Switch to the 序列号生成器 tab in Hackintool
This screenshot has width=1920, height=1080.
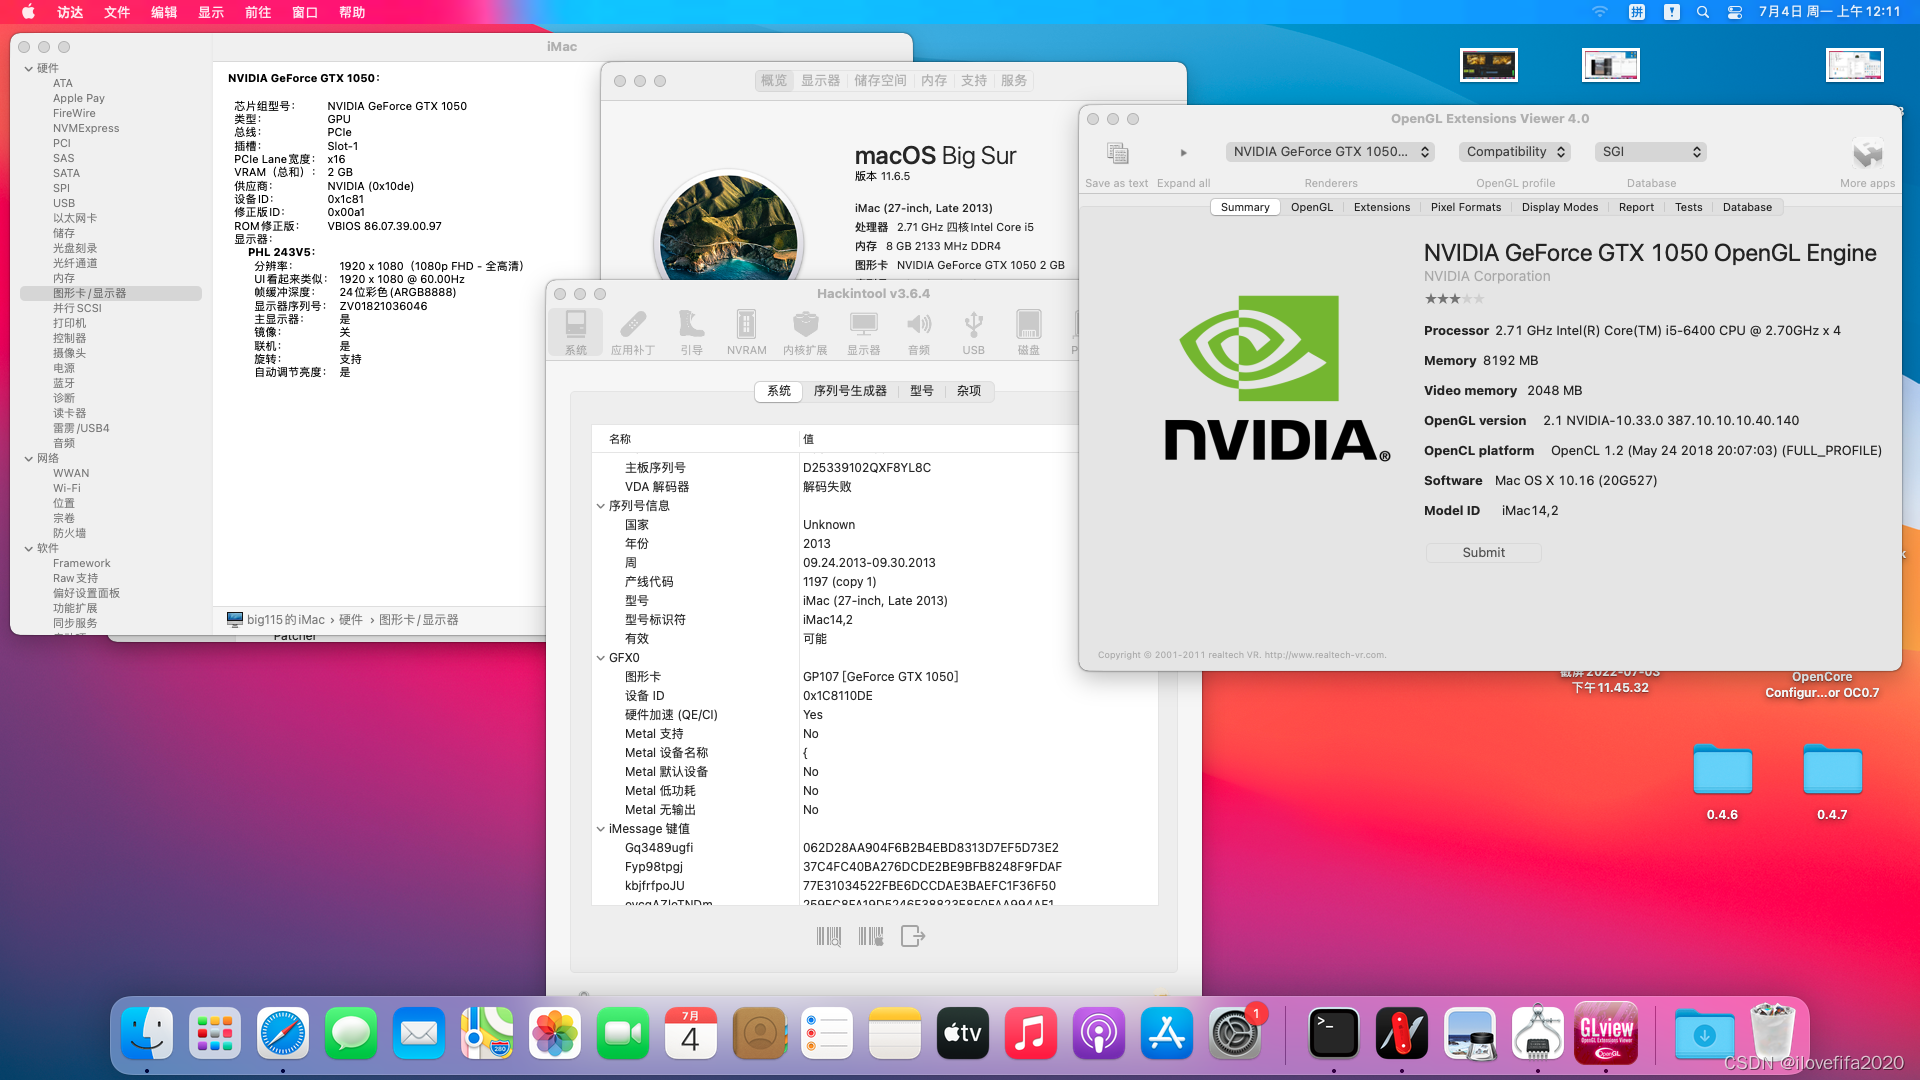click(850, 391)
